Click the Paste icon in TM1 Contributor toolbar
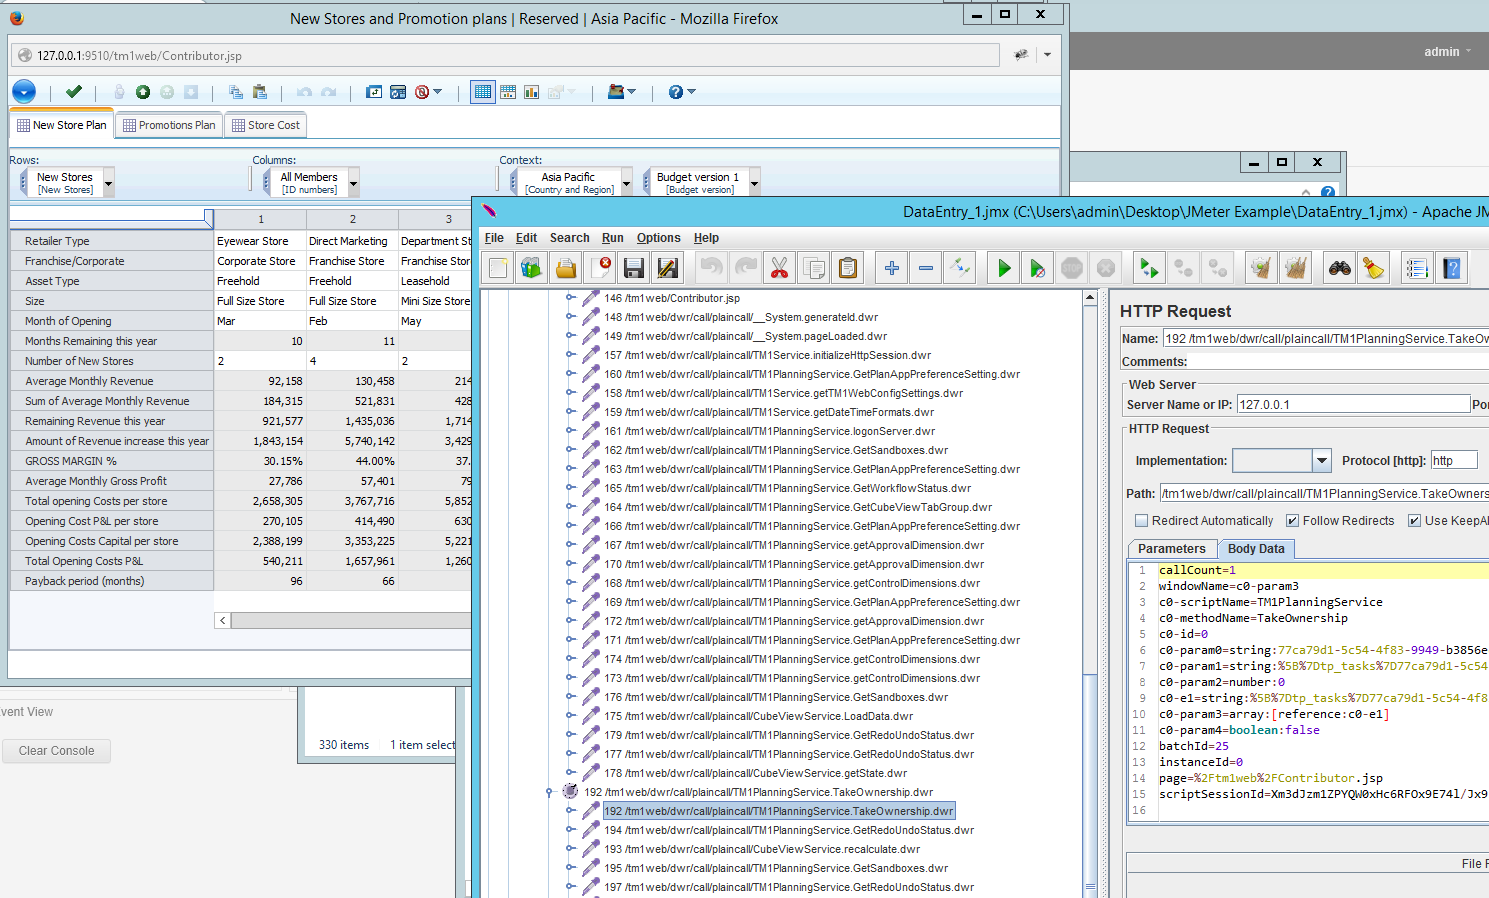 click(x=260, y=92)
